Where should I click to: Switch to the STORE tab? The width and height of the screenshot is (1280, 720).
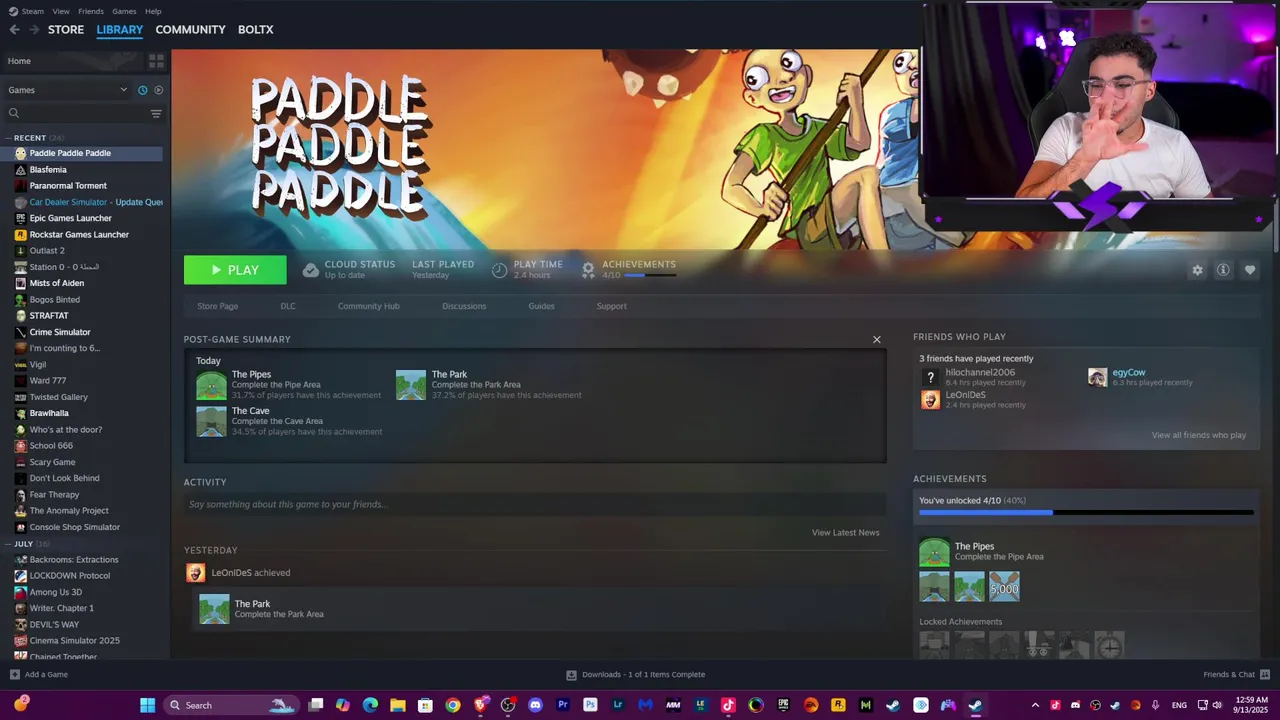pos(66,30)
